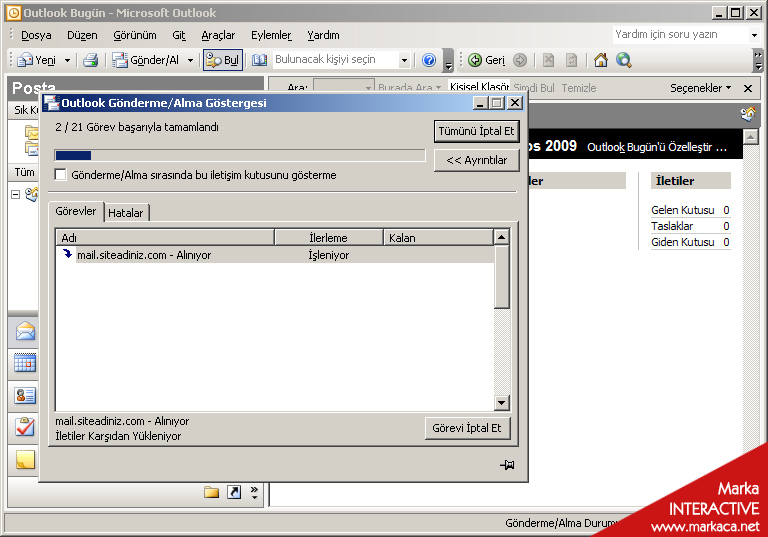Click the Stop icon in web toolbar
The image size is (768, 537).
[x=549, y=60]
